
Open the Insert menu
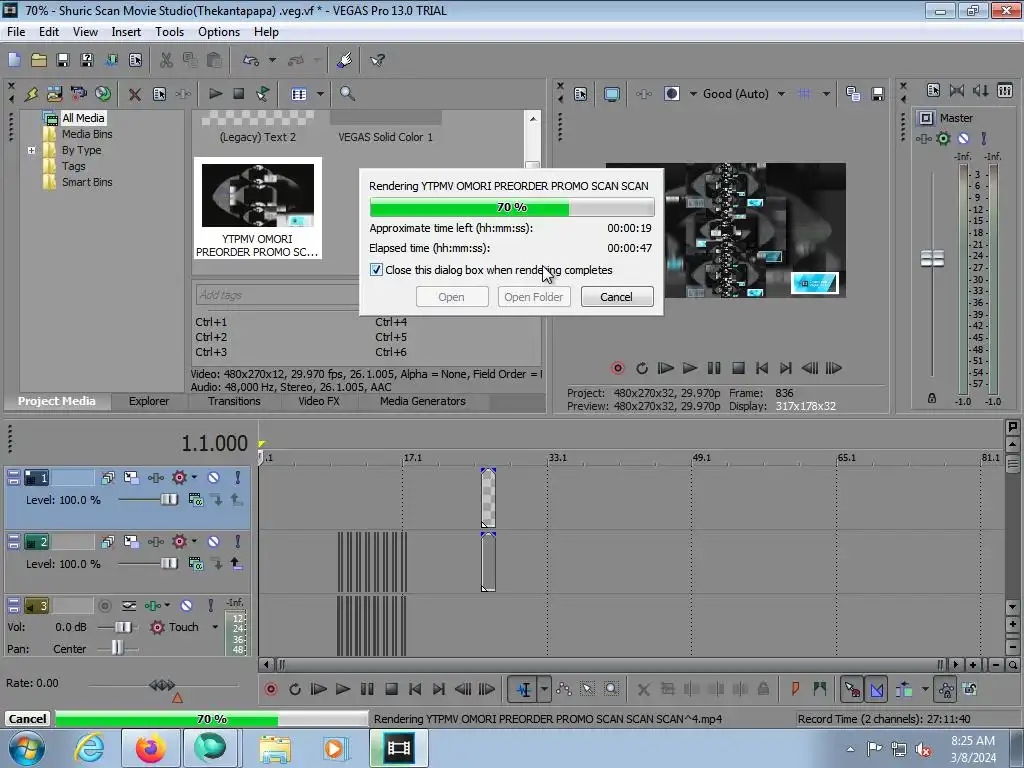coord(126,32)
